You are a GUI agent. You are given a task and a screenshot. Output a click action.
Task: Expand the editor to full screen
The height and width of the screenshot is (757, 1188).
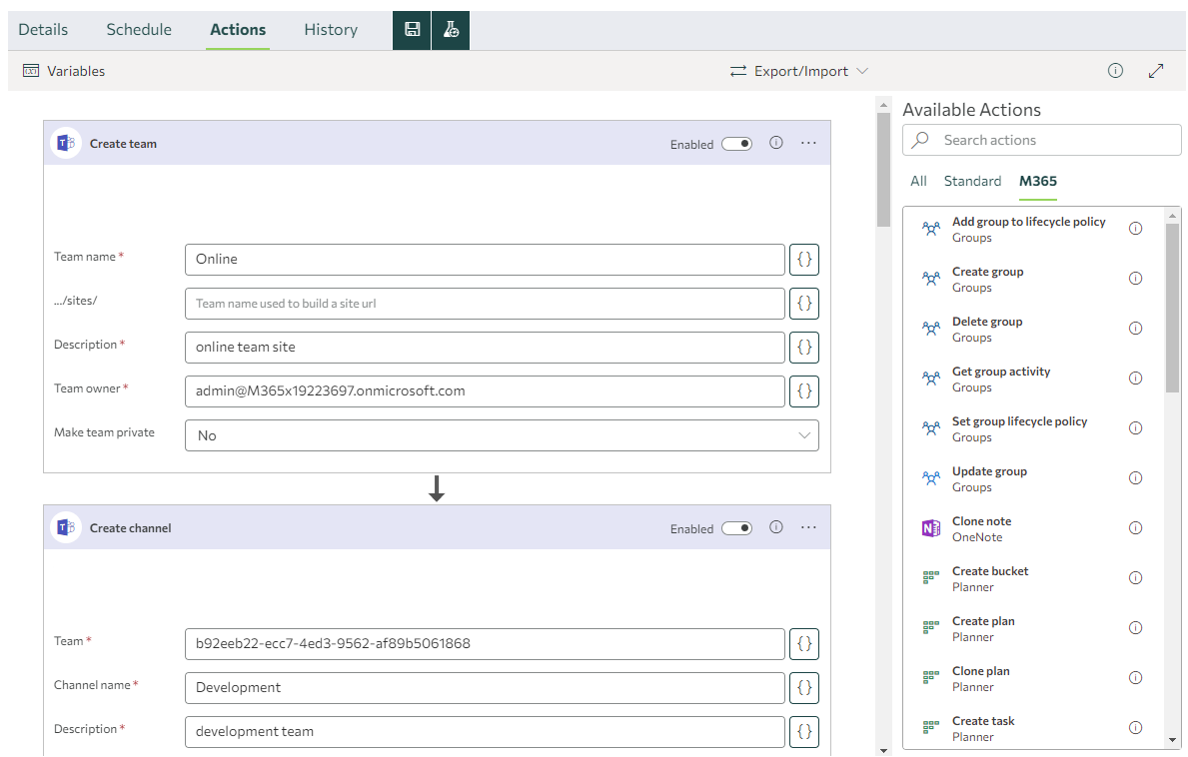1155,70
